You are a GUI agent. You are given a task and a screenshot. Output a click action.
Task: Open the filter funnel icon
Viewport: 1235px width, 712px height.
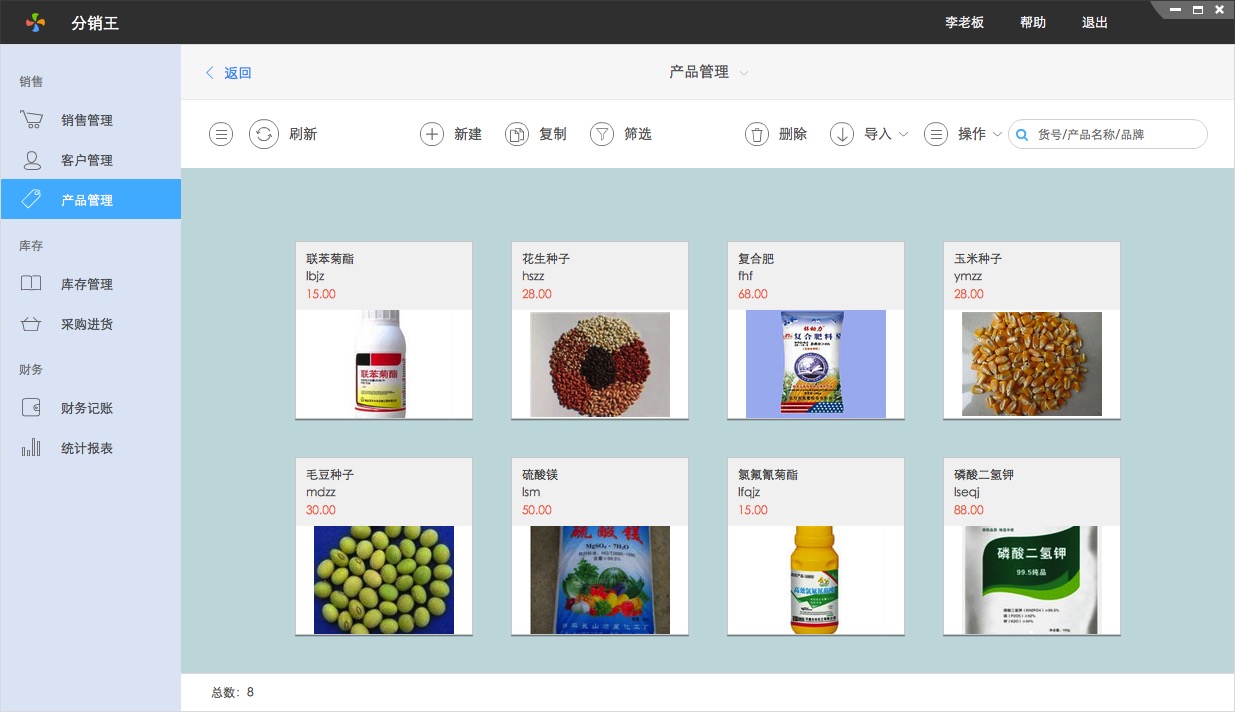[x=601, y=134]
